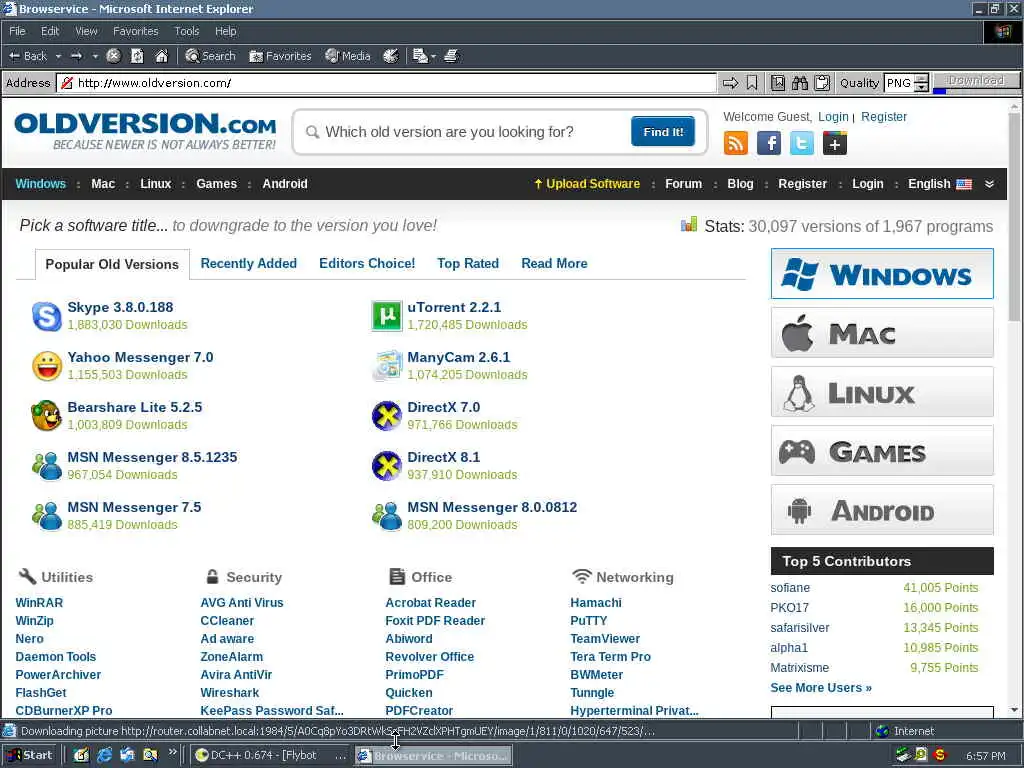1024x768 pixels.
Task: Switch to DC++ 0.674 taskbar window
Action: tap(270, 756)
